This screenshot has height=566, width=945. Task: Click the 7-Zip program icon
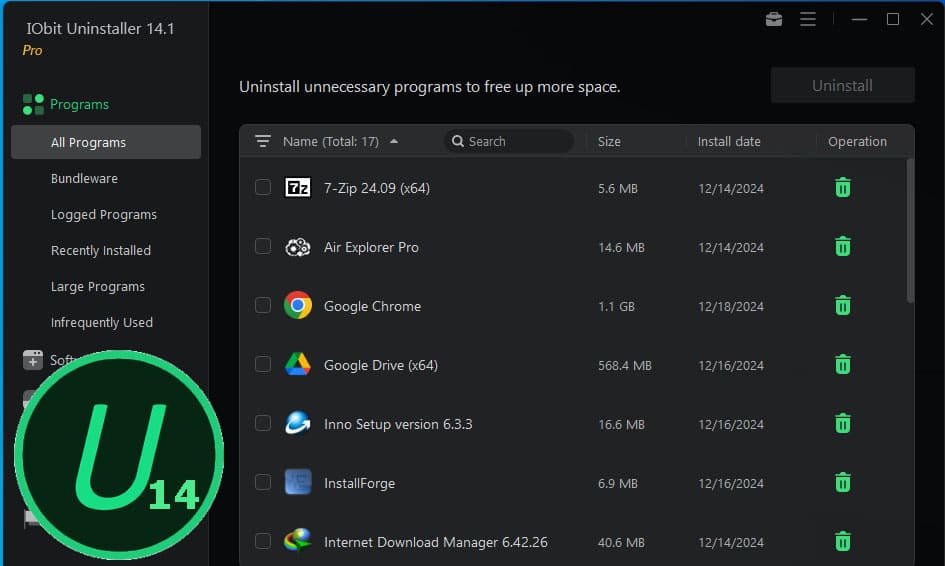[x=298, y=187]
